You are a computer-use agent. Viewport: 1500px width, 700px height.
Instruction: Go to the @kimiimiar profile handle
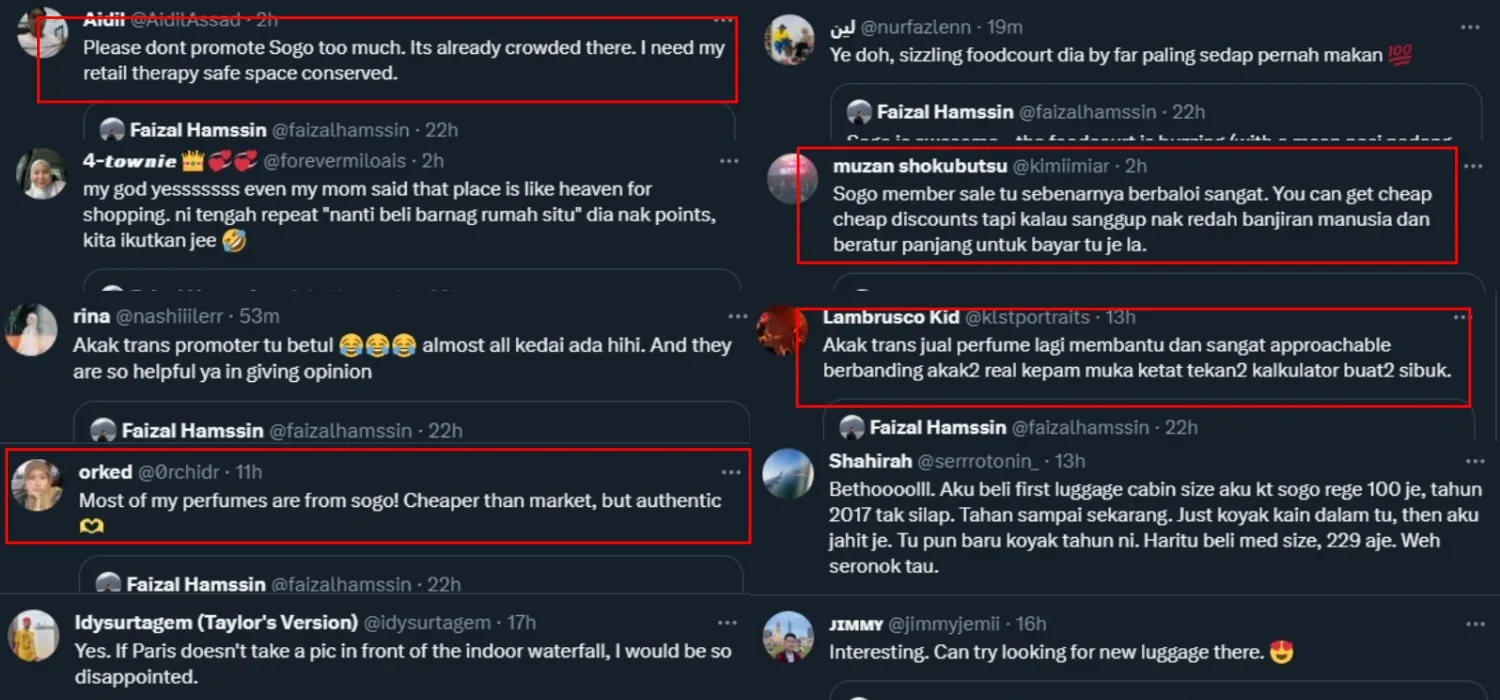tap(1065, 166)
